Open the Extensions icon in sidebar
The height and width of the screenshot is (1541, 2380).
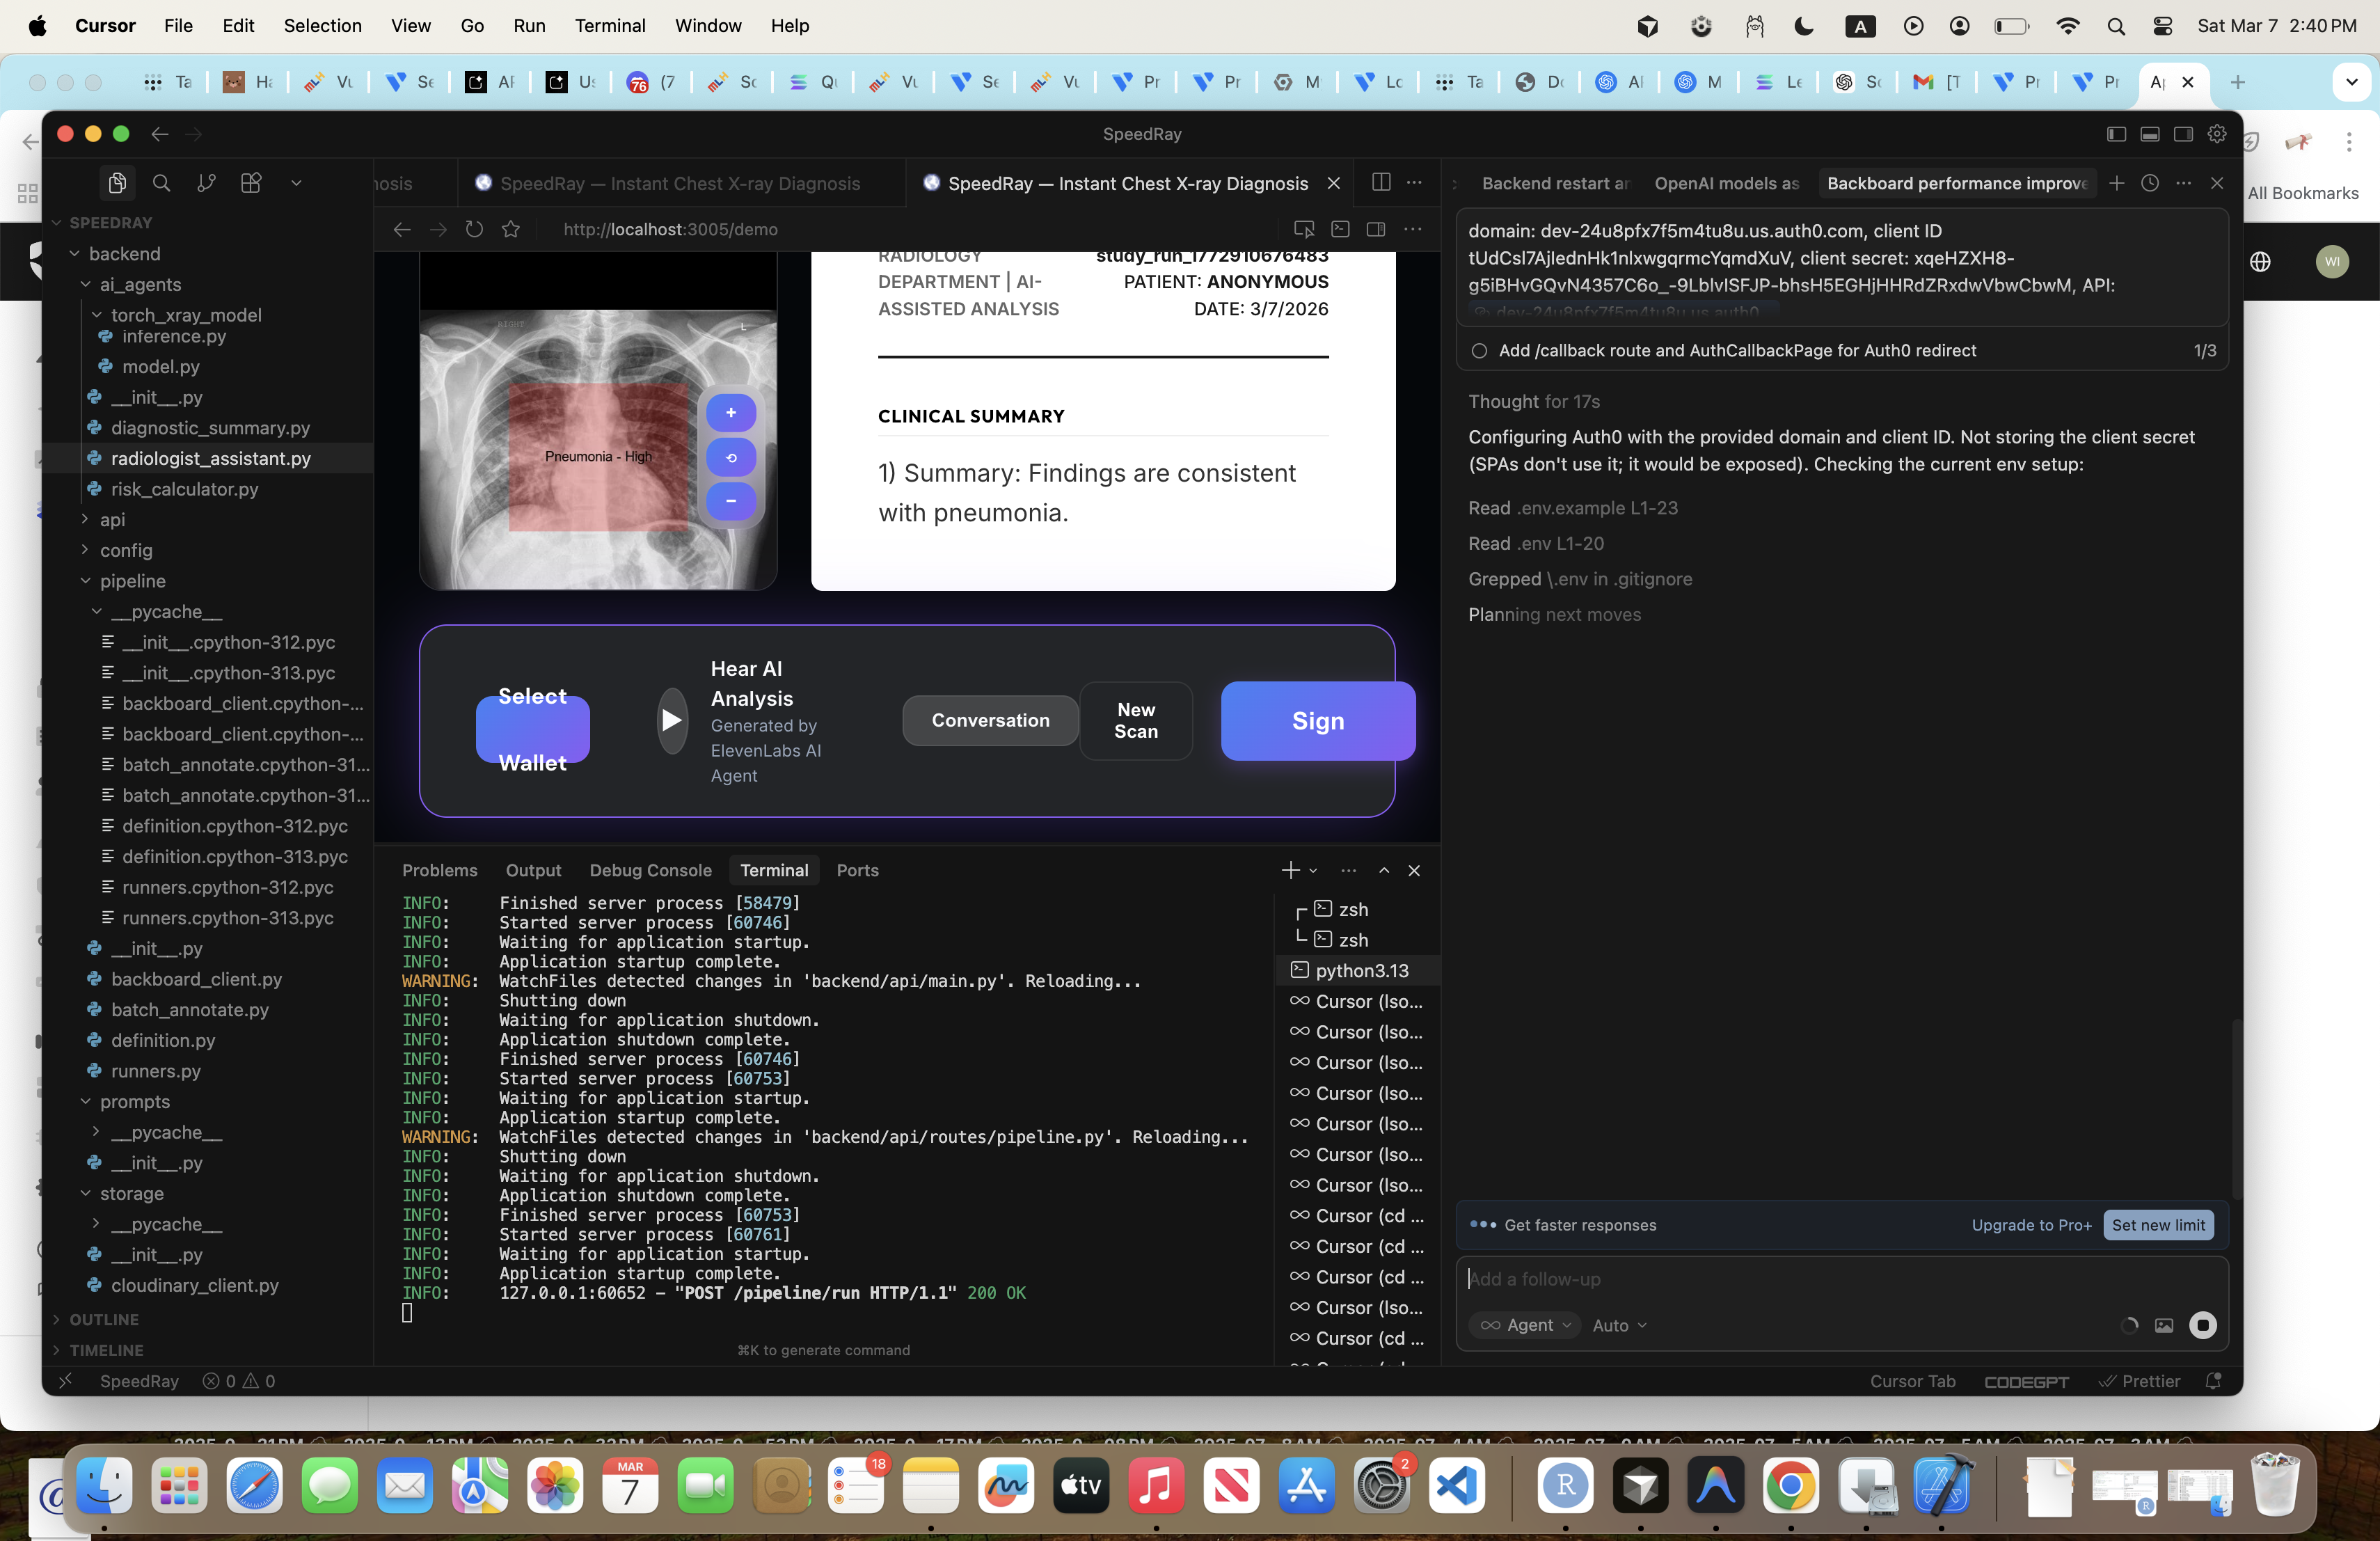pos(251,183)
